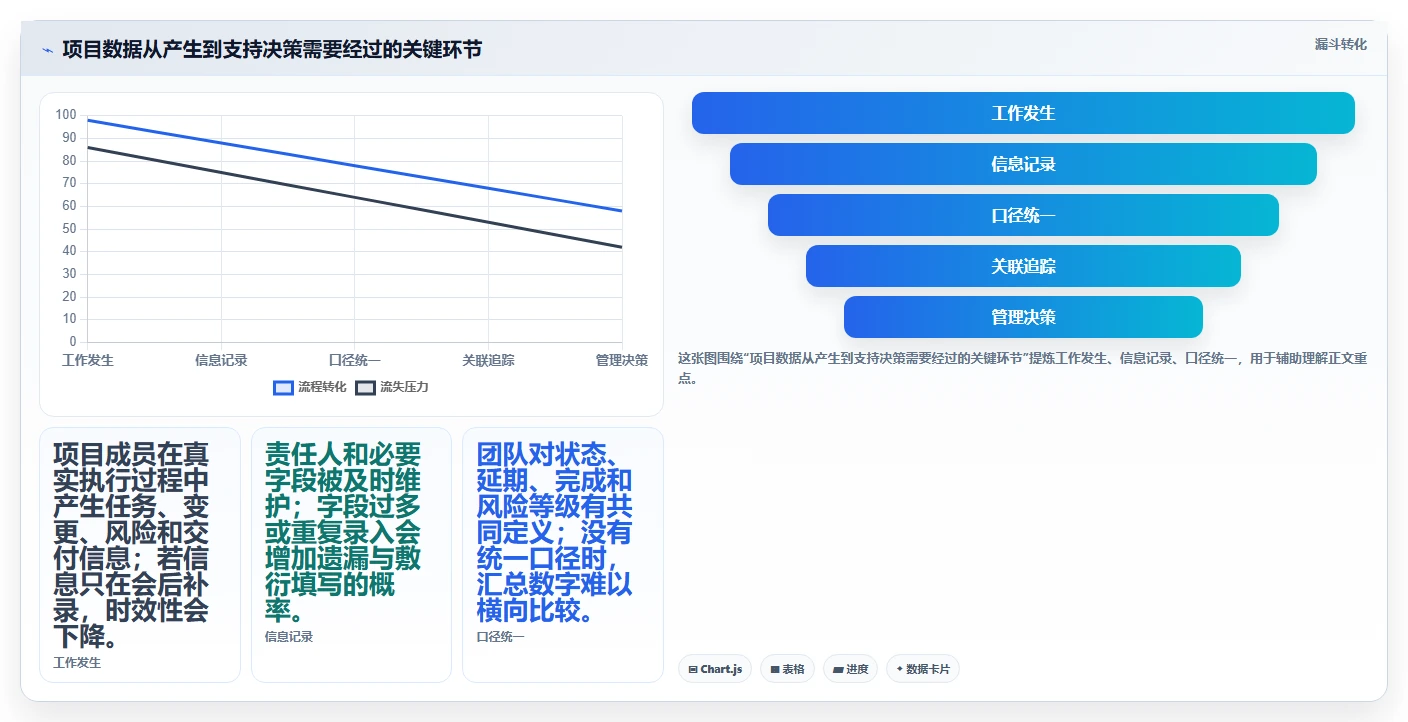1408x722 pixels.
Task: Select the 关联追踪 funnel bar
Action: 1023,266
